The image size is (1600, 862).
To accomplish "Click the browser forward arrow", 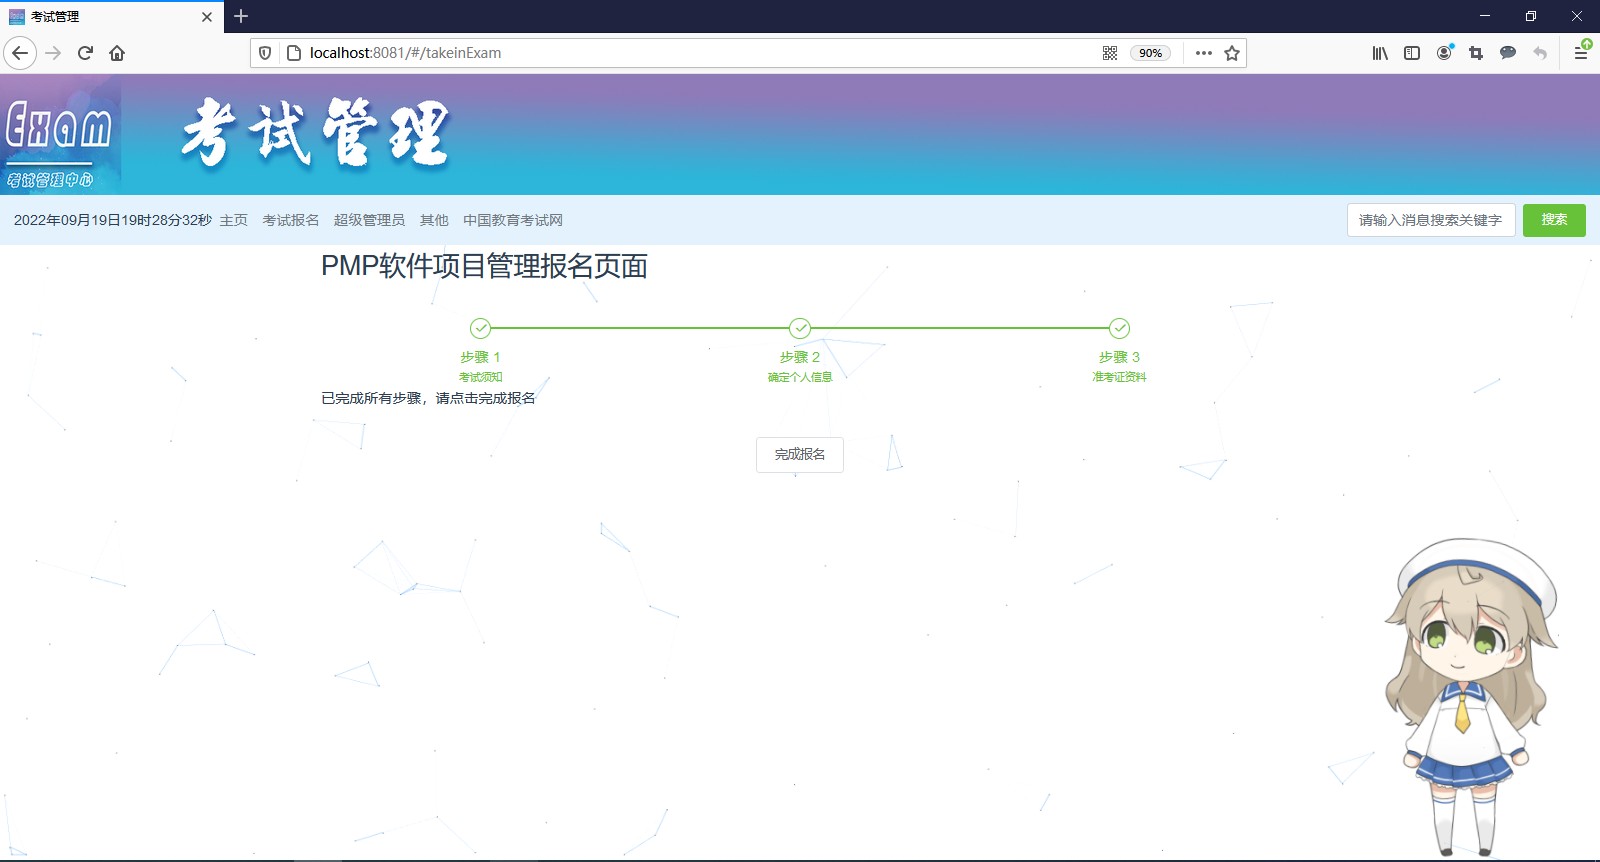I will [x=53, y=53].
